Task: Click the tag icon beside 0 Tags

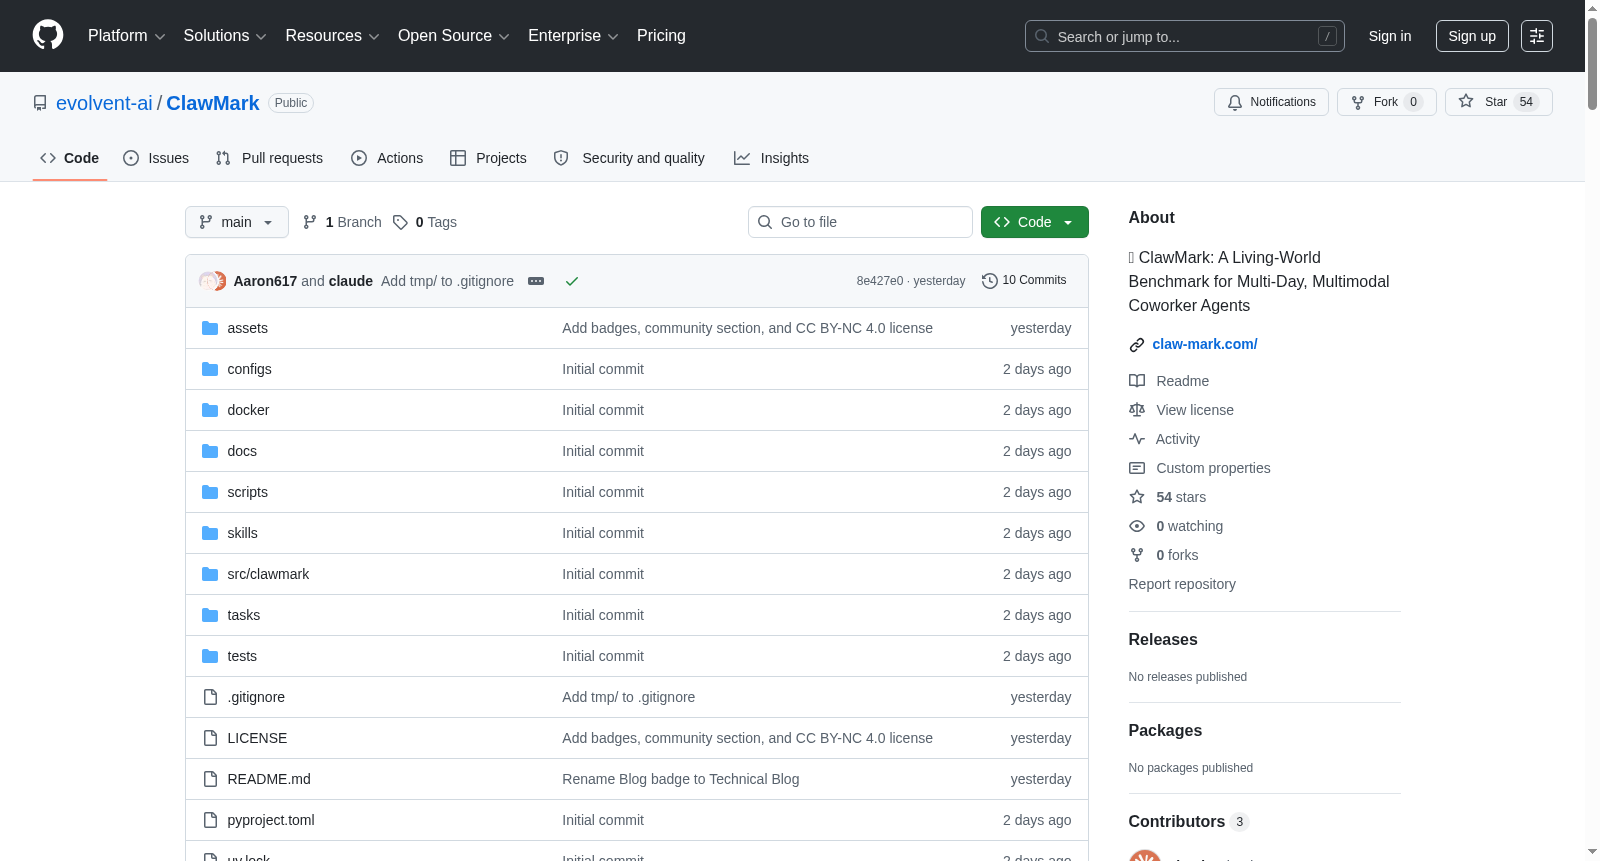Action: pyautogui.click(x=400, y=222)
